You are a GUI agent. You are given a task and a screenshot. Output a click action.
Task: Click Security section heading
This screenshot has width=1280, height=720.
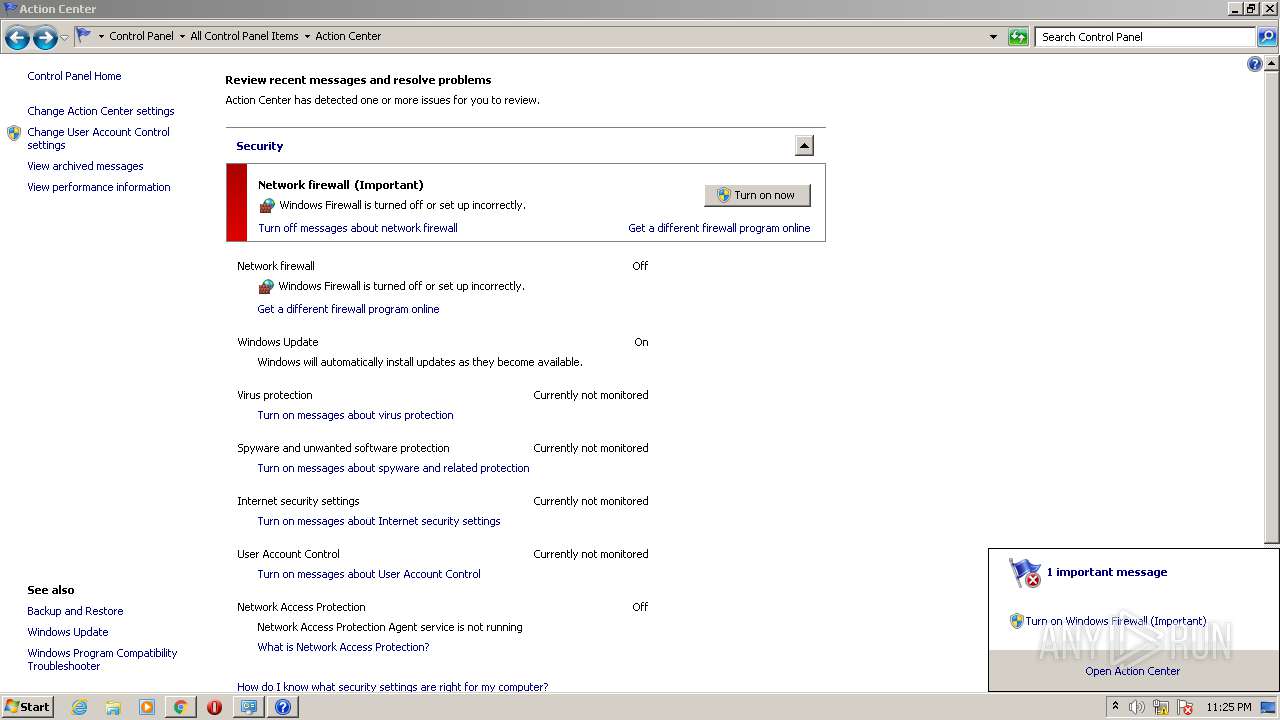coord(259,146)
